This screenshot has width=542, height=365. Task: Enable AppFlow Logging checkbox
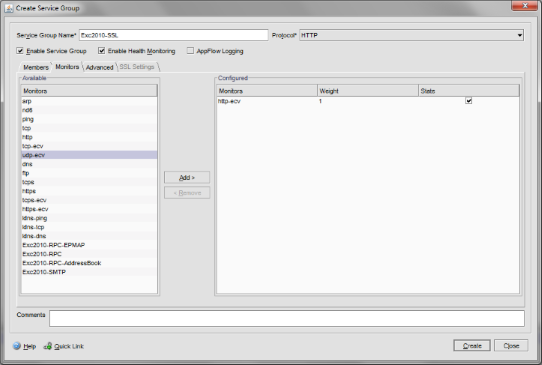tap(190, 51)
